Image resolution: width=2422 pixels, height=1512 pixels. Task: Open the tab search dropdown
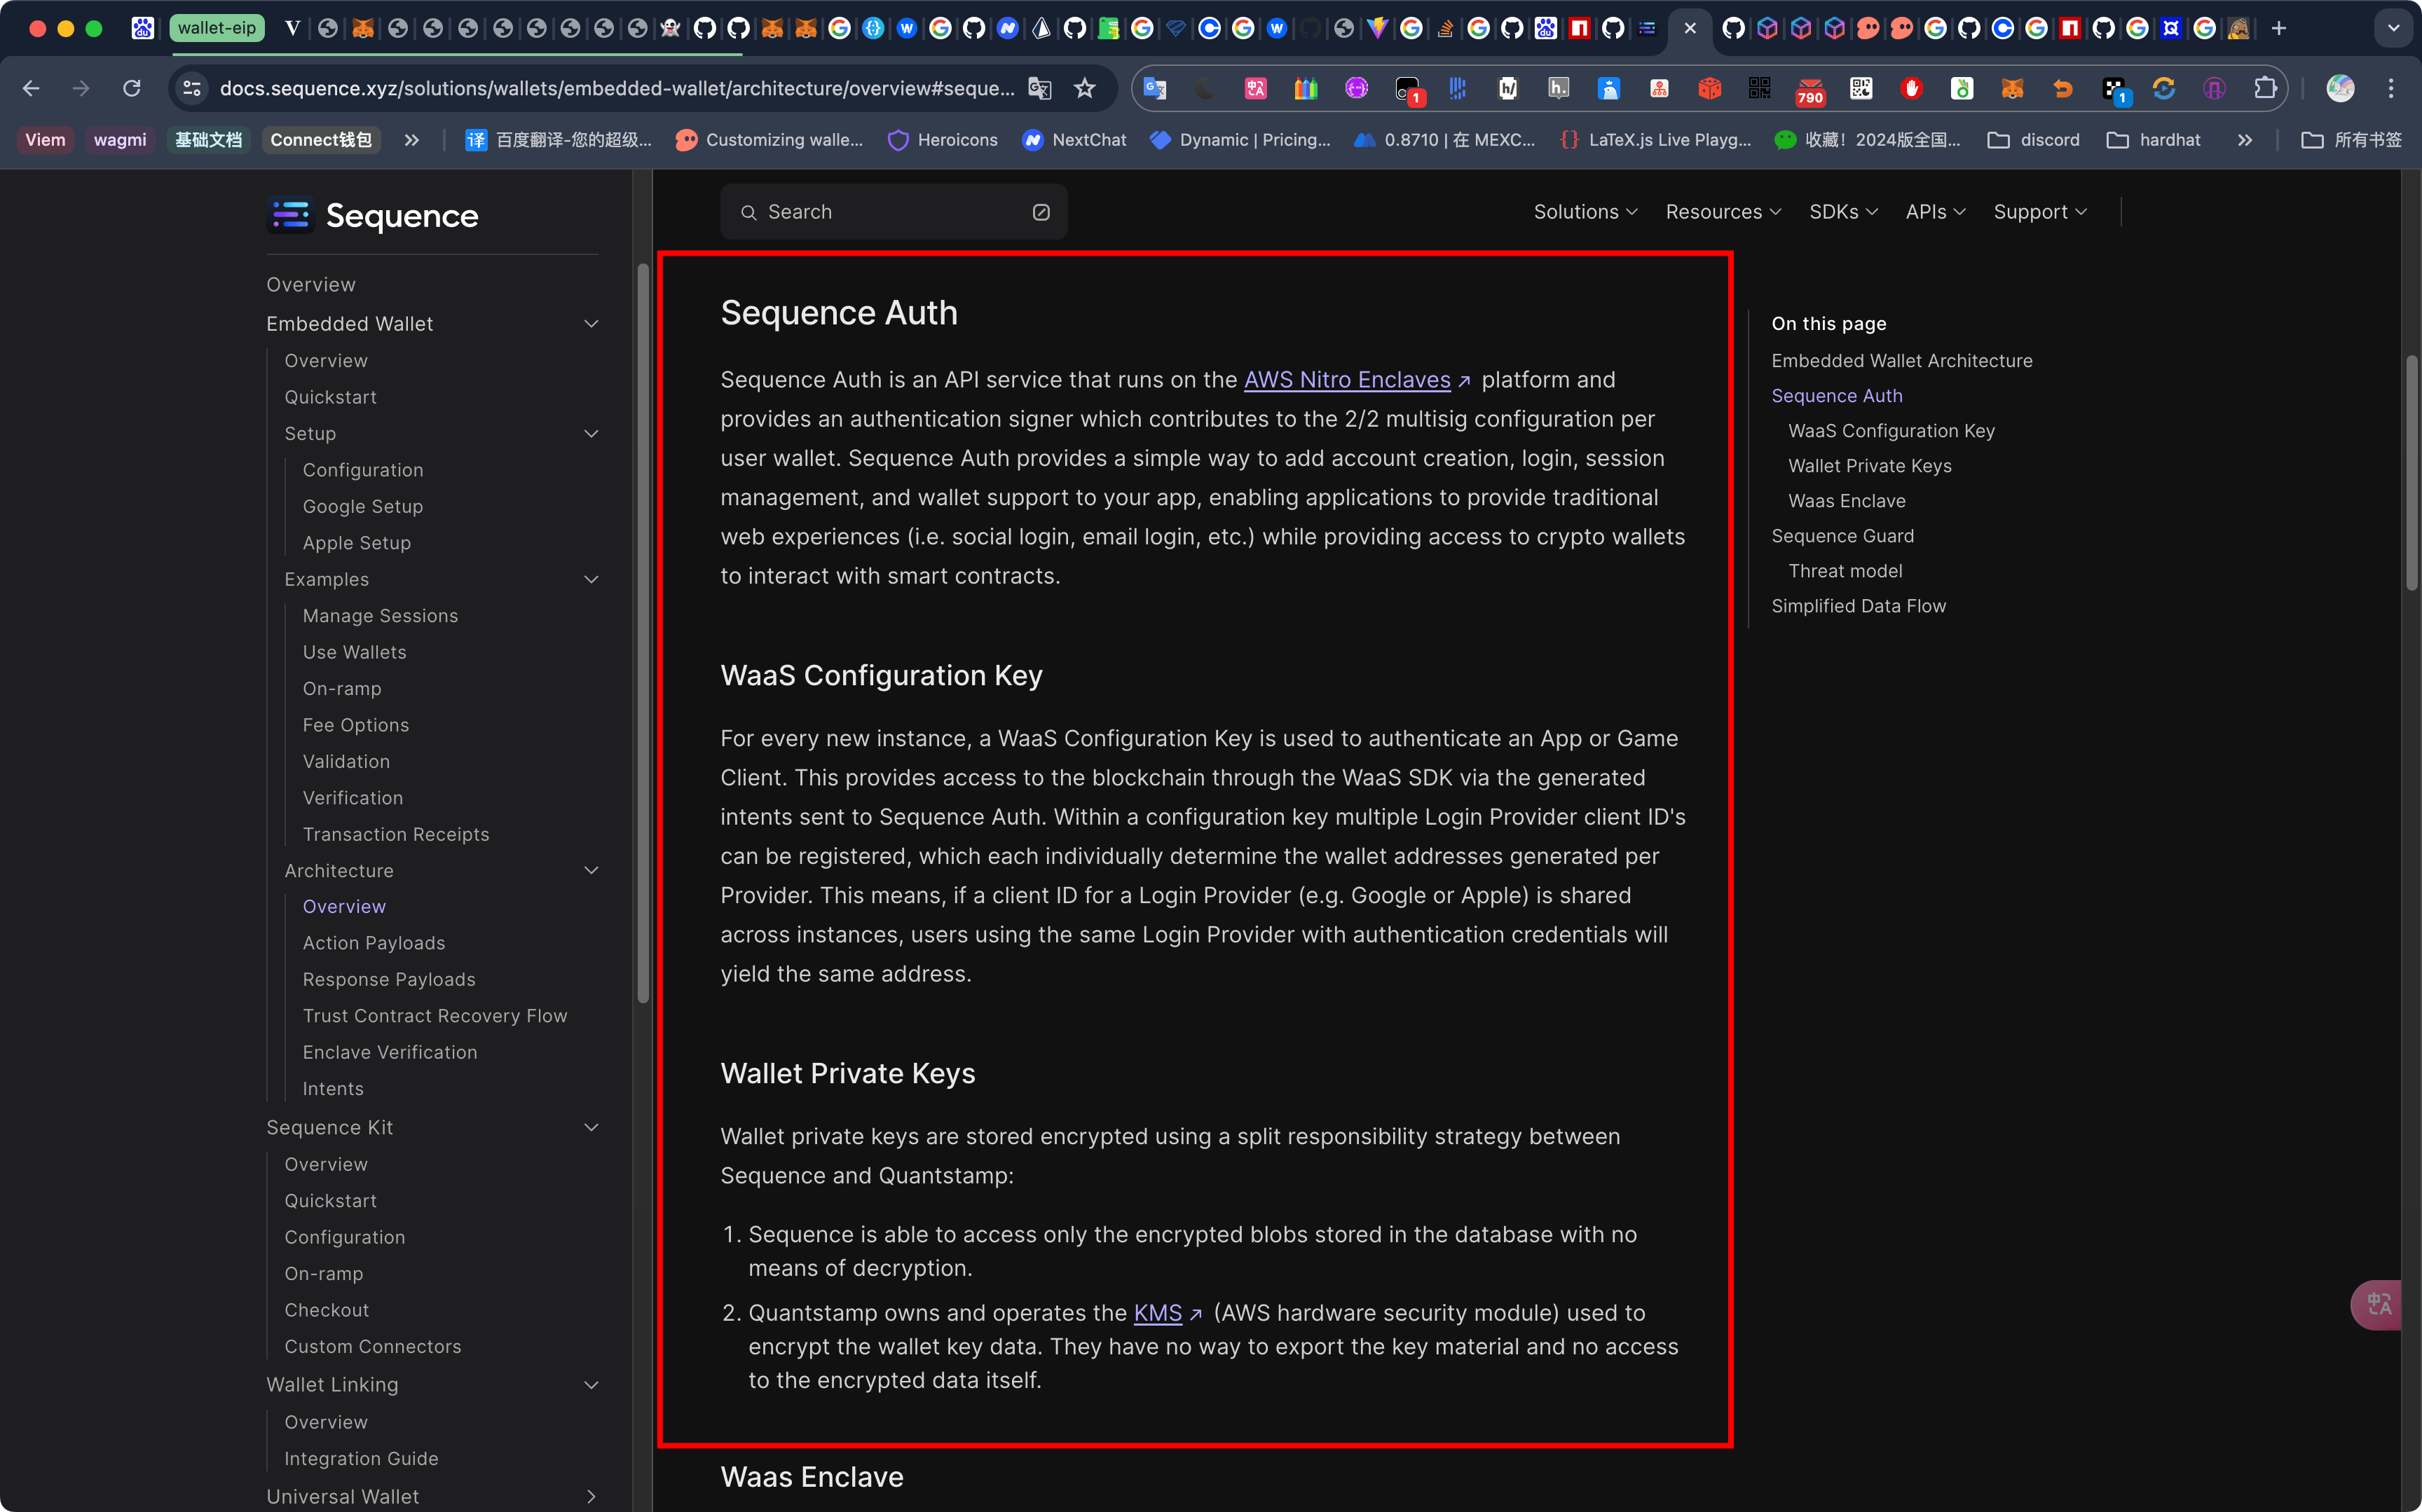pyautogui.click(x=2394, y=28)
